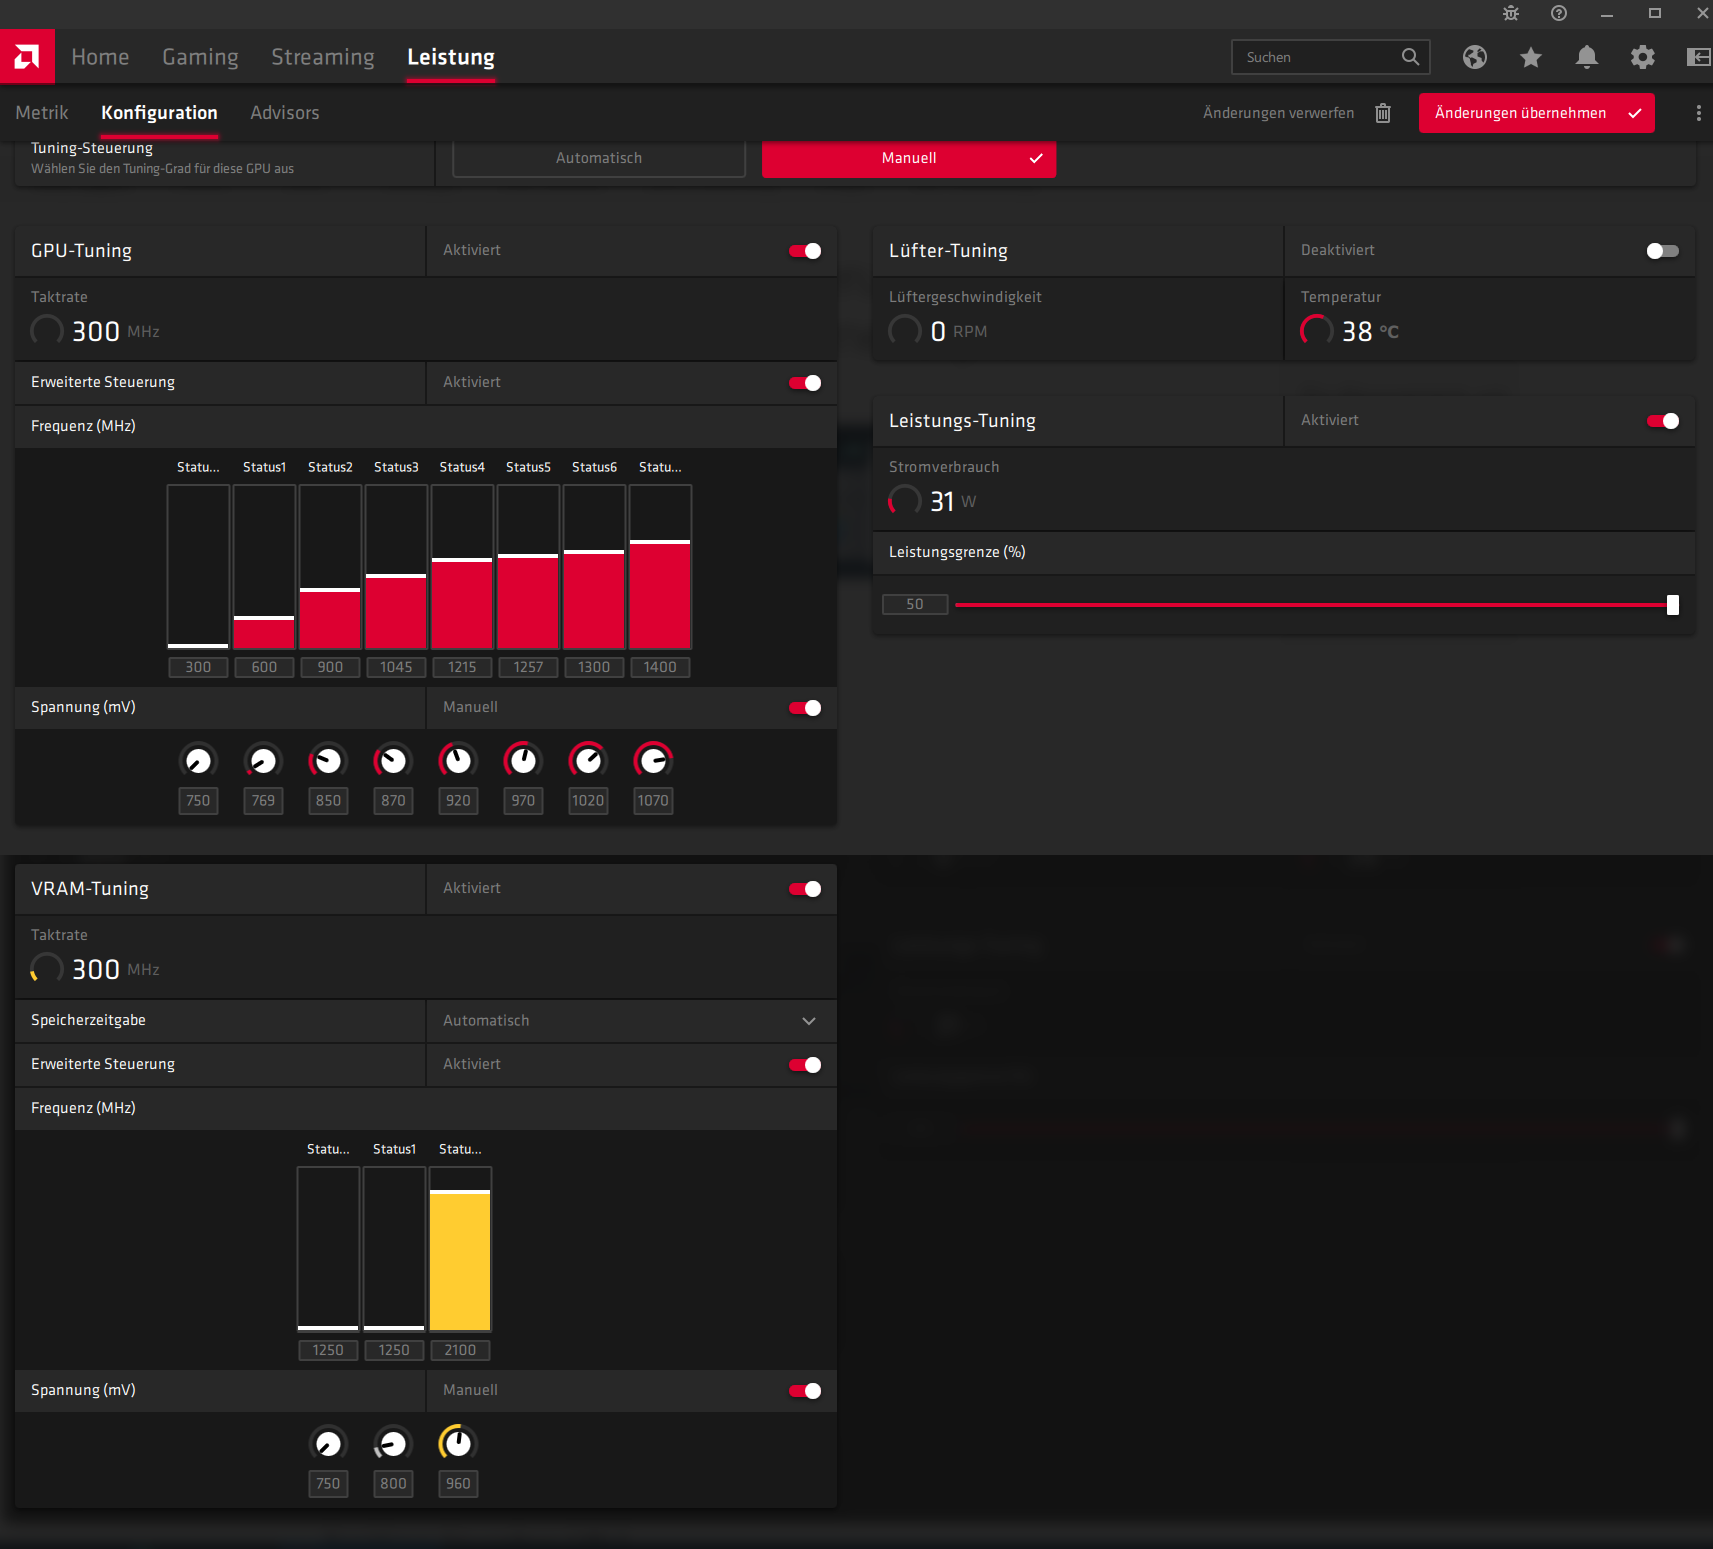
Task: Open notifications bell icon
Action: pyautogui.click(x=1587, y=57)
